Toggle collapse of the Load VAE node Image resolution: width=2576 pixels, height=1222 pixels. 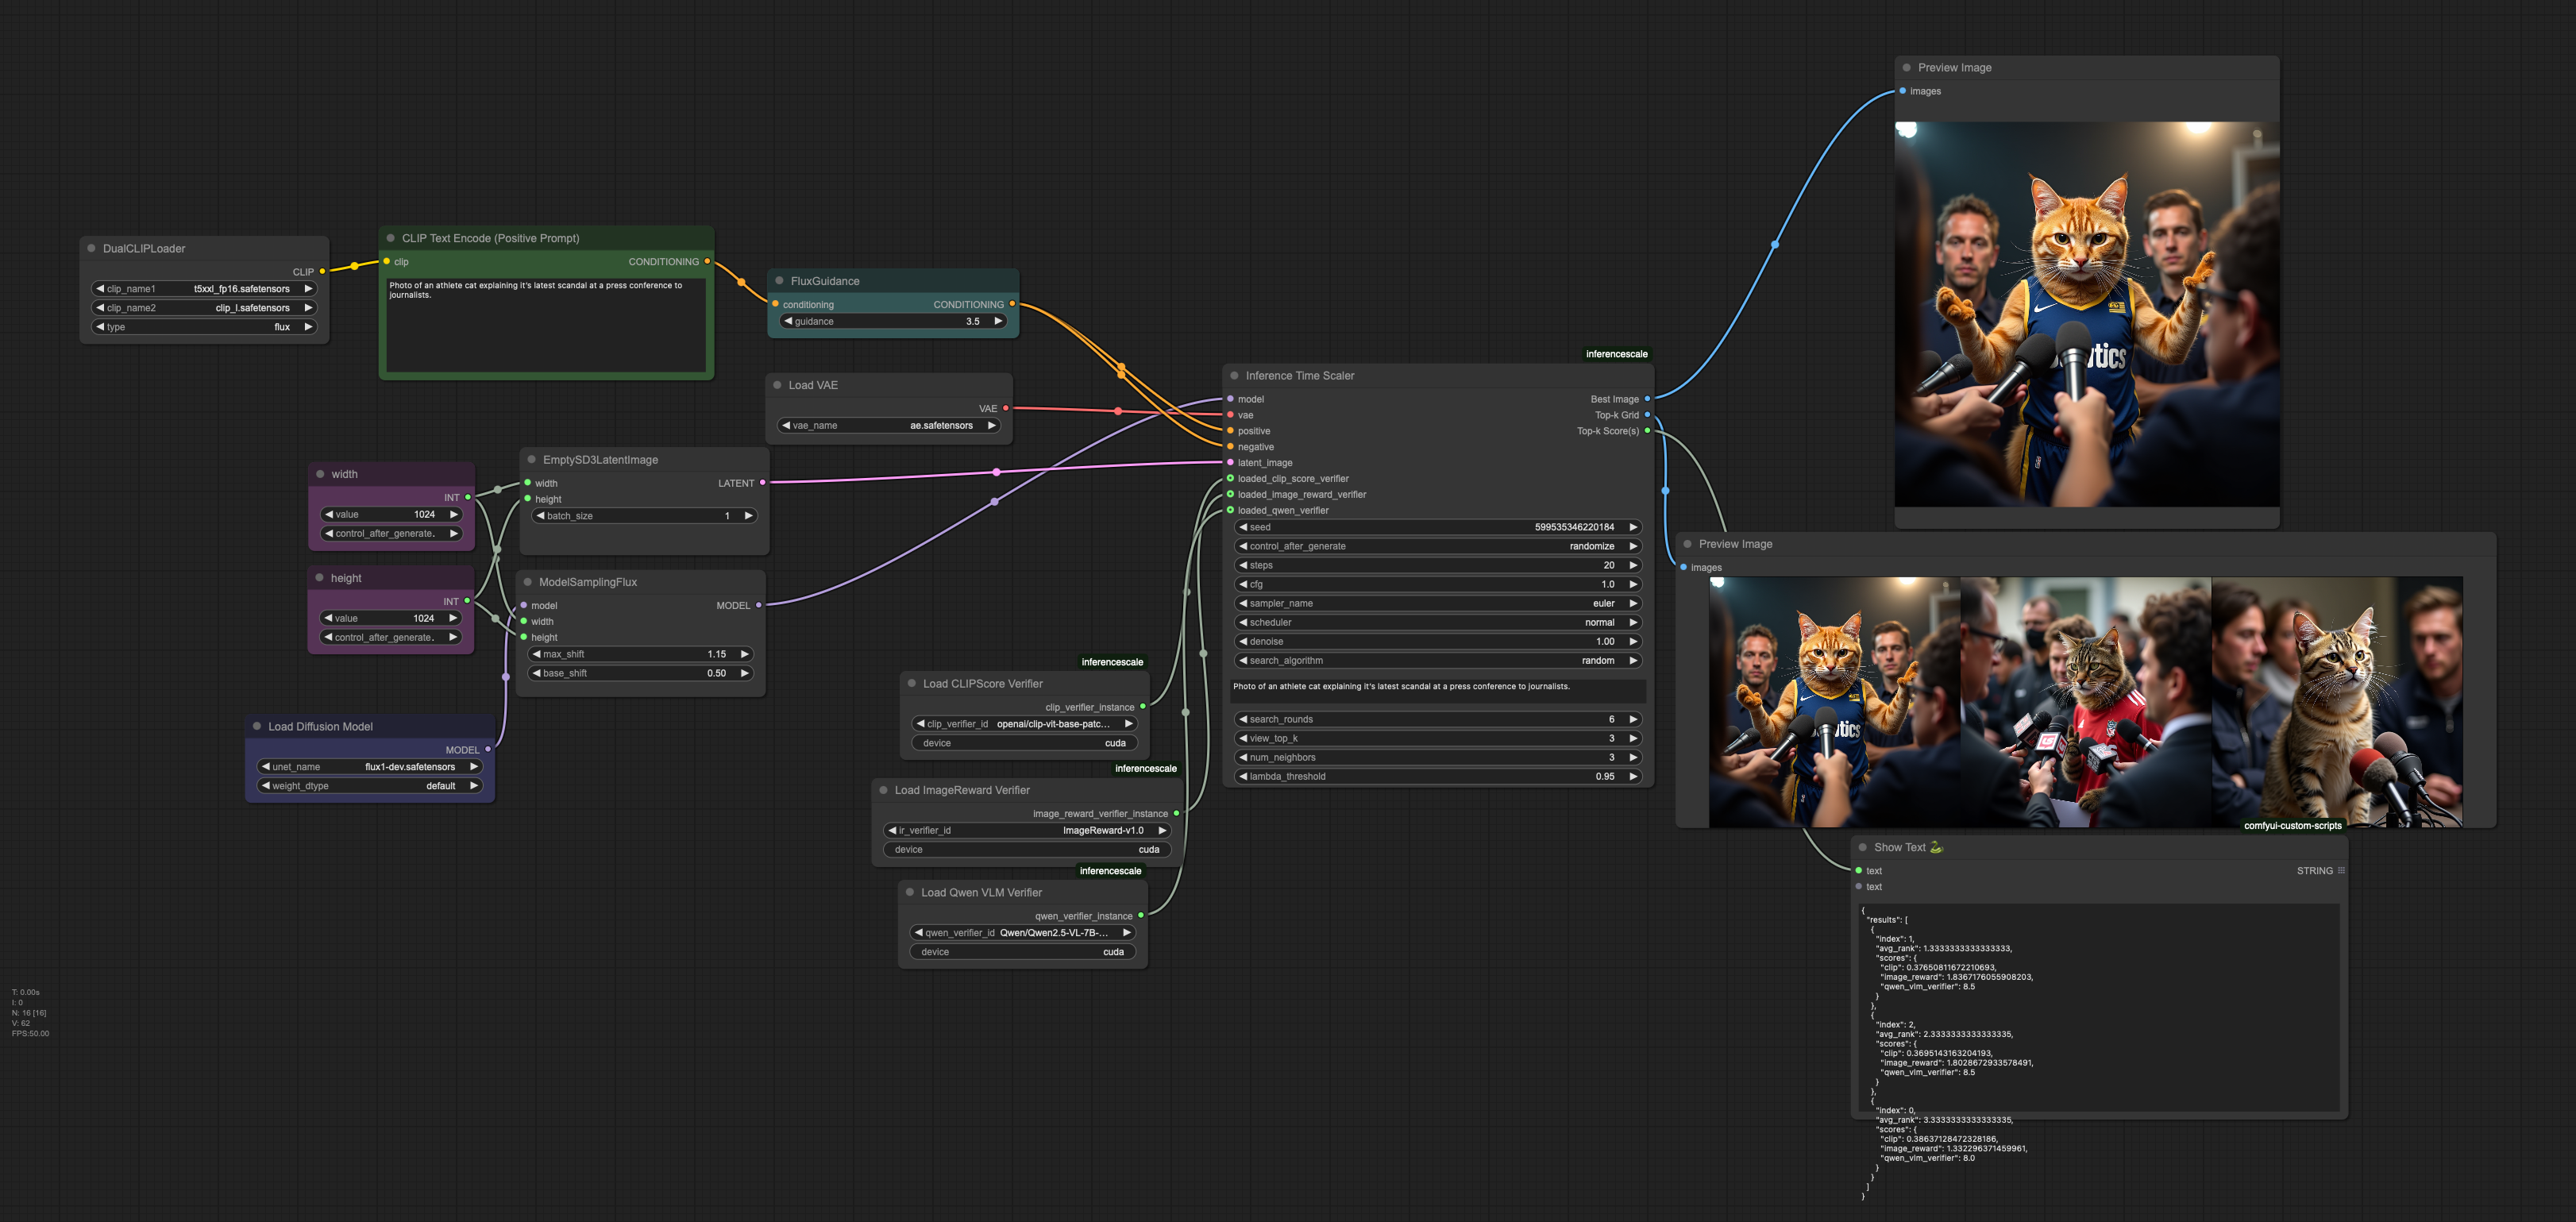(x=777, y=385)
